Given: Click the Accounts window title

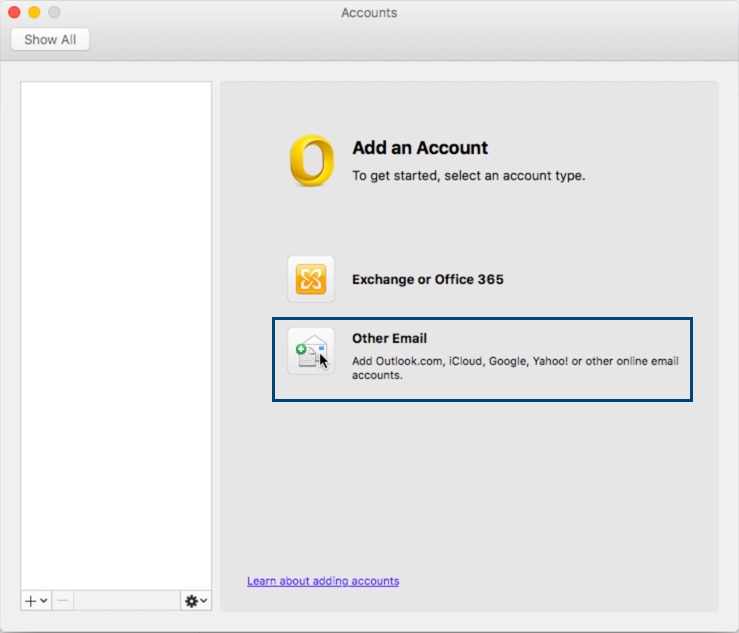Looking at the screenshot, I should pos(369,13).
